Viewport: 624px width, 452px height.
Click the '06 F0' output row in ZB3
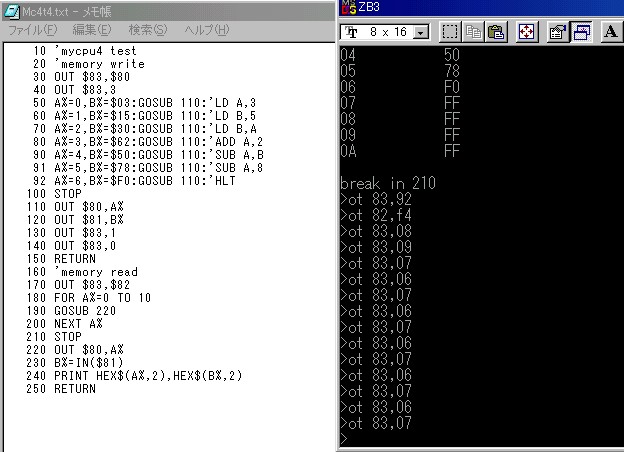click(x=400, y=87)
